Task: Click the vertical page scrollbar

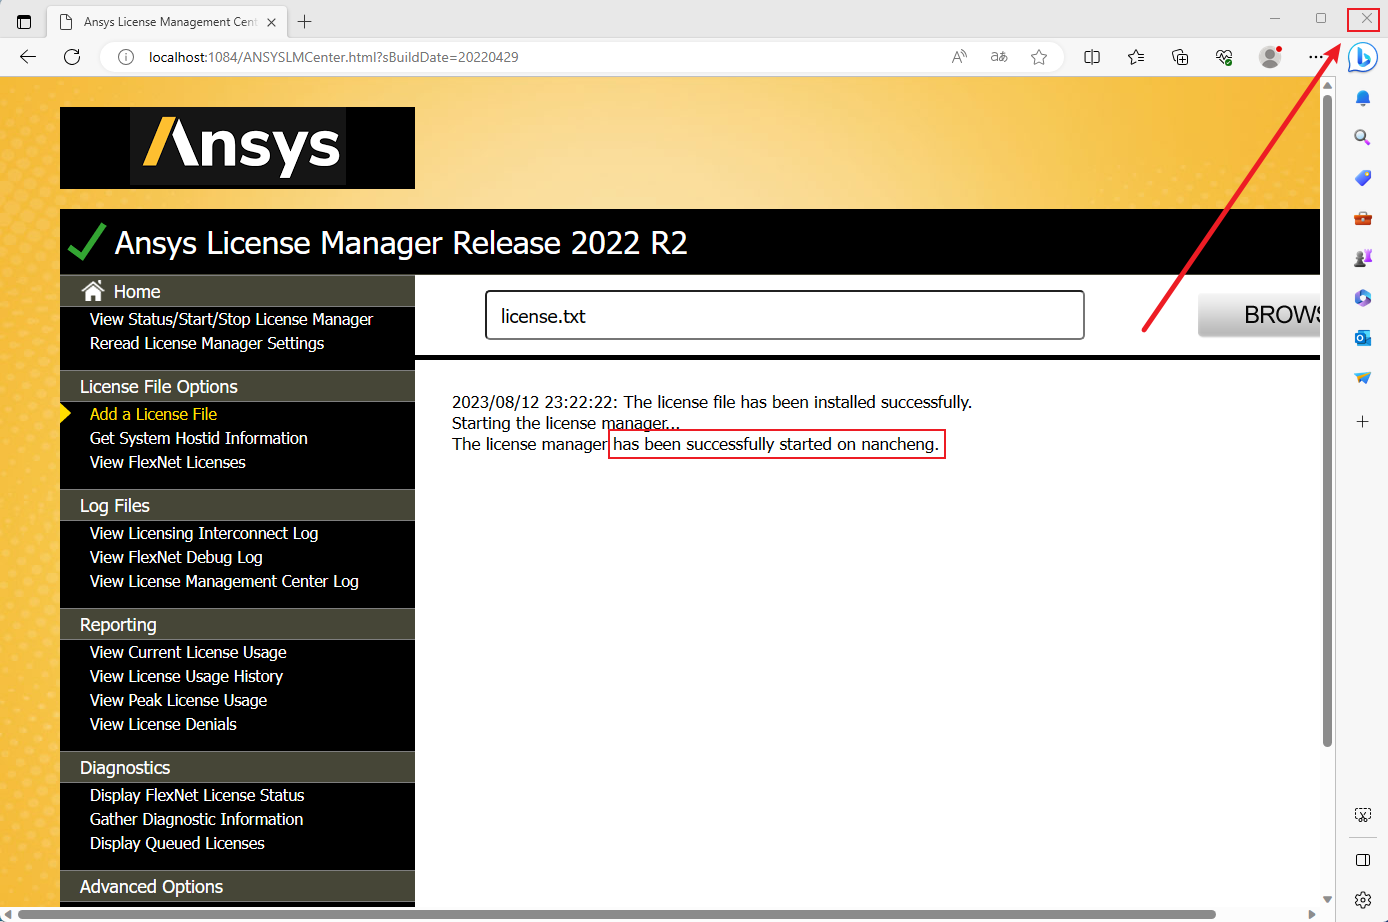Action: tap(1327, 420)
